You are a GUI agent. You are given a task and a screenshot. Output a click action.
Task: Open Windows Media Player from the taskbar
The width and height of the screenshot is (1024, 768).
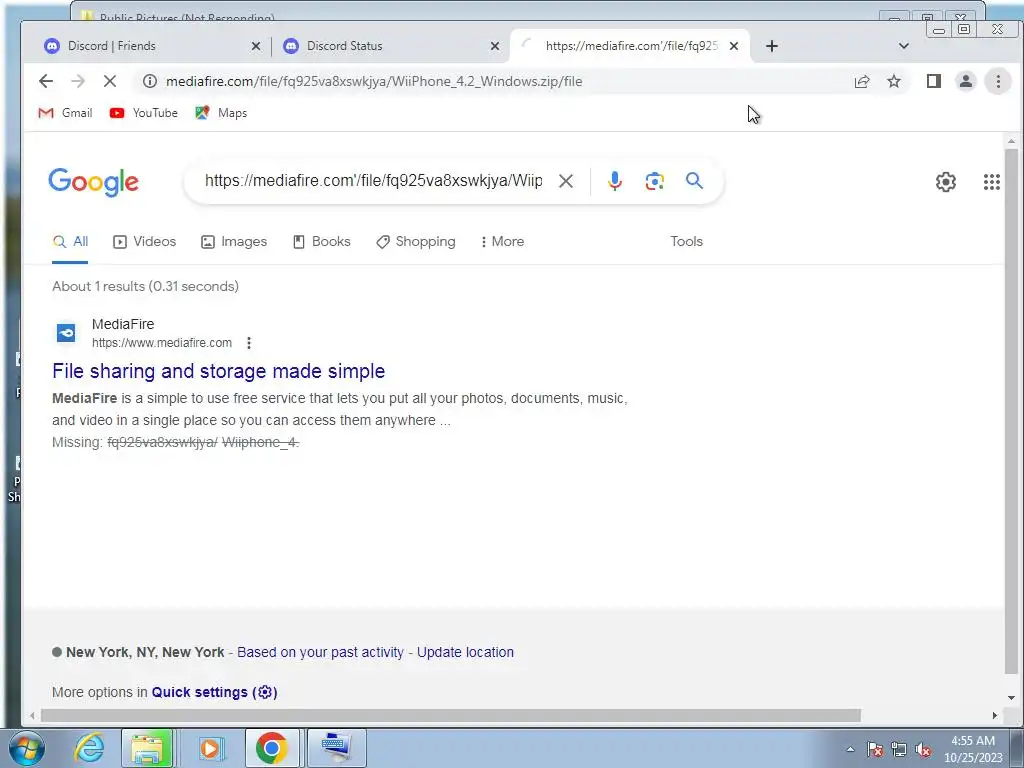tap(210, 748)
